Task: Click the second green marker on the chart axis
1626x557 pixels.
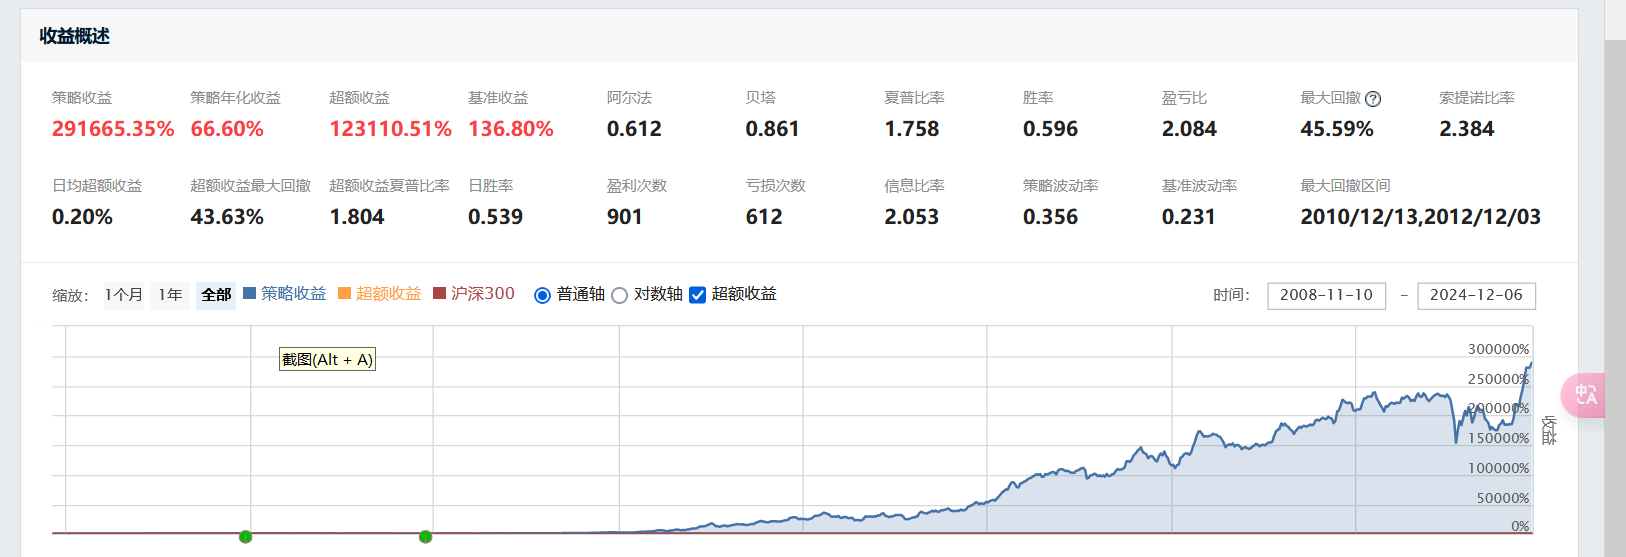Action: [x=425, y=537]
